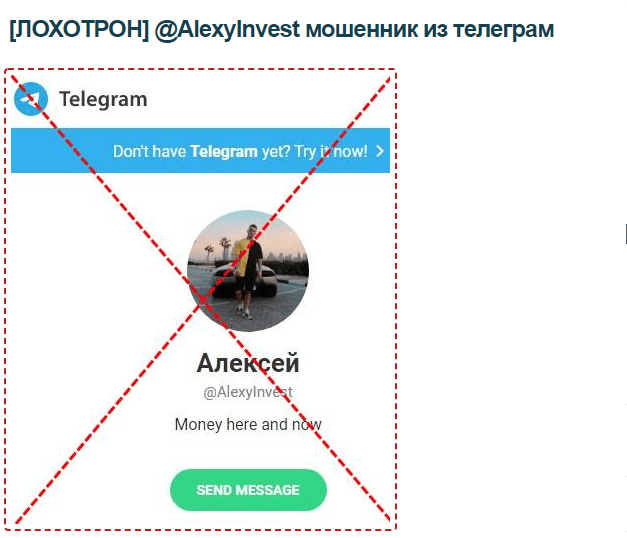The width and height of the screenshot is (627, 538).
Task: Click the "Money here and now" bio text
Action: (248, 424)
